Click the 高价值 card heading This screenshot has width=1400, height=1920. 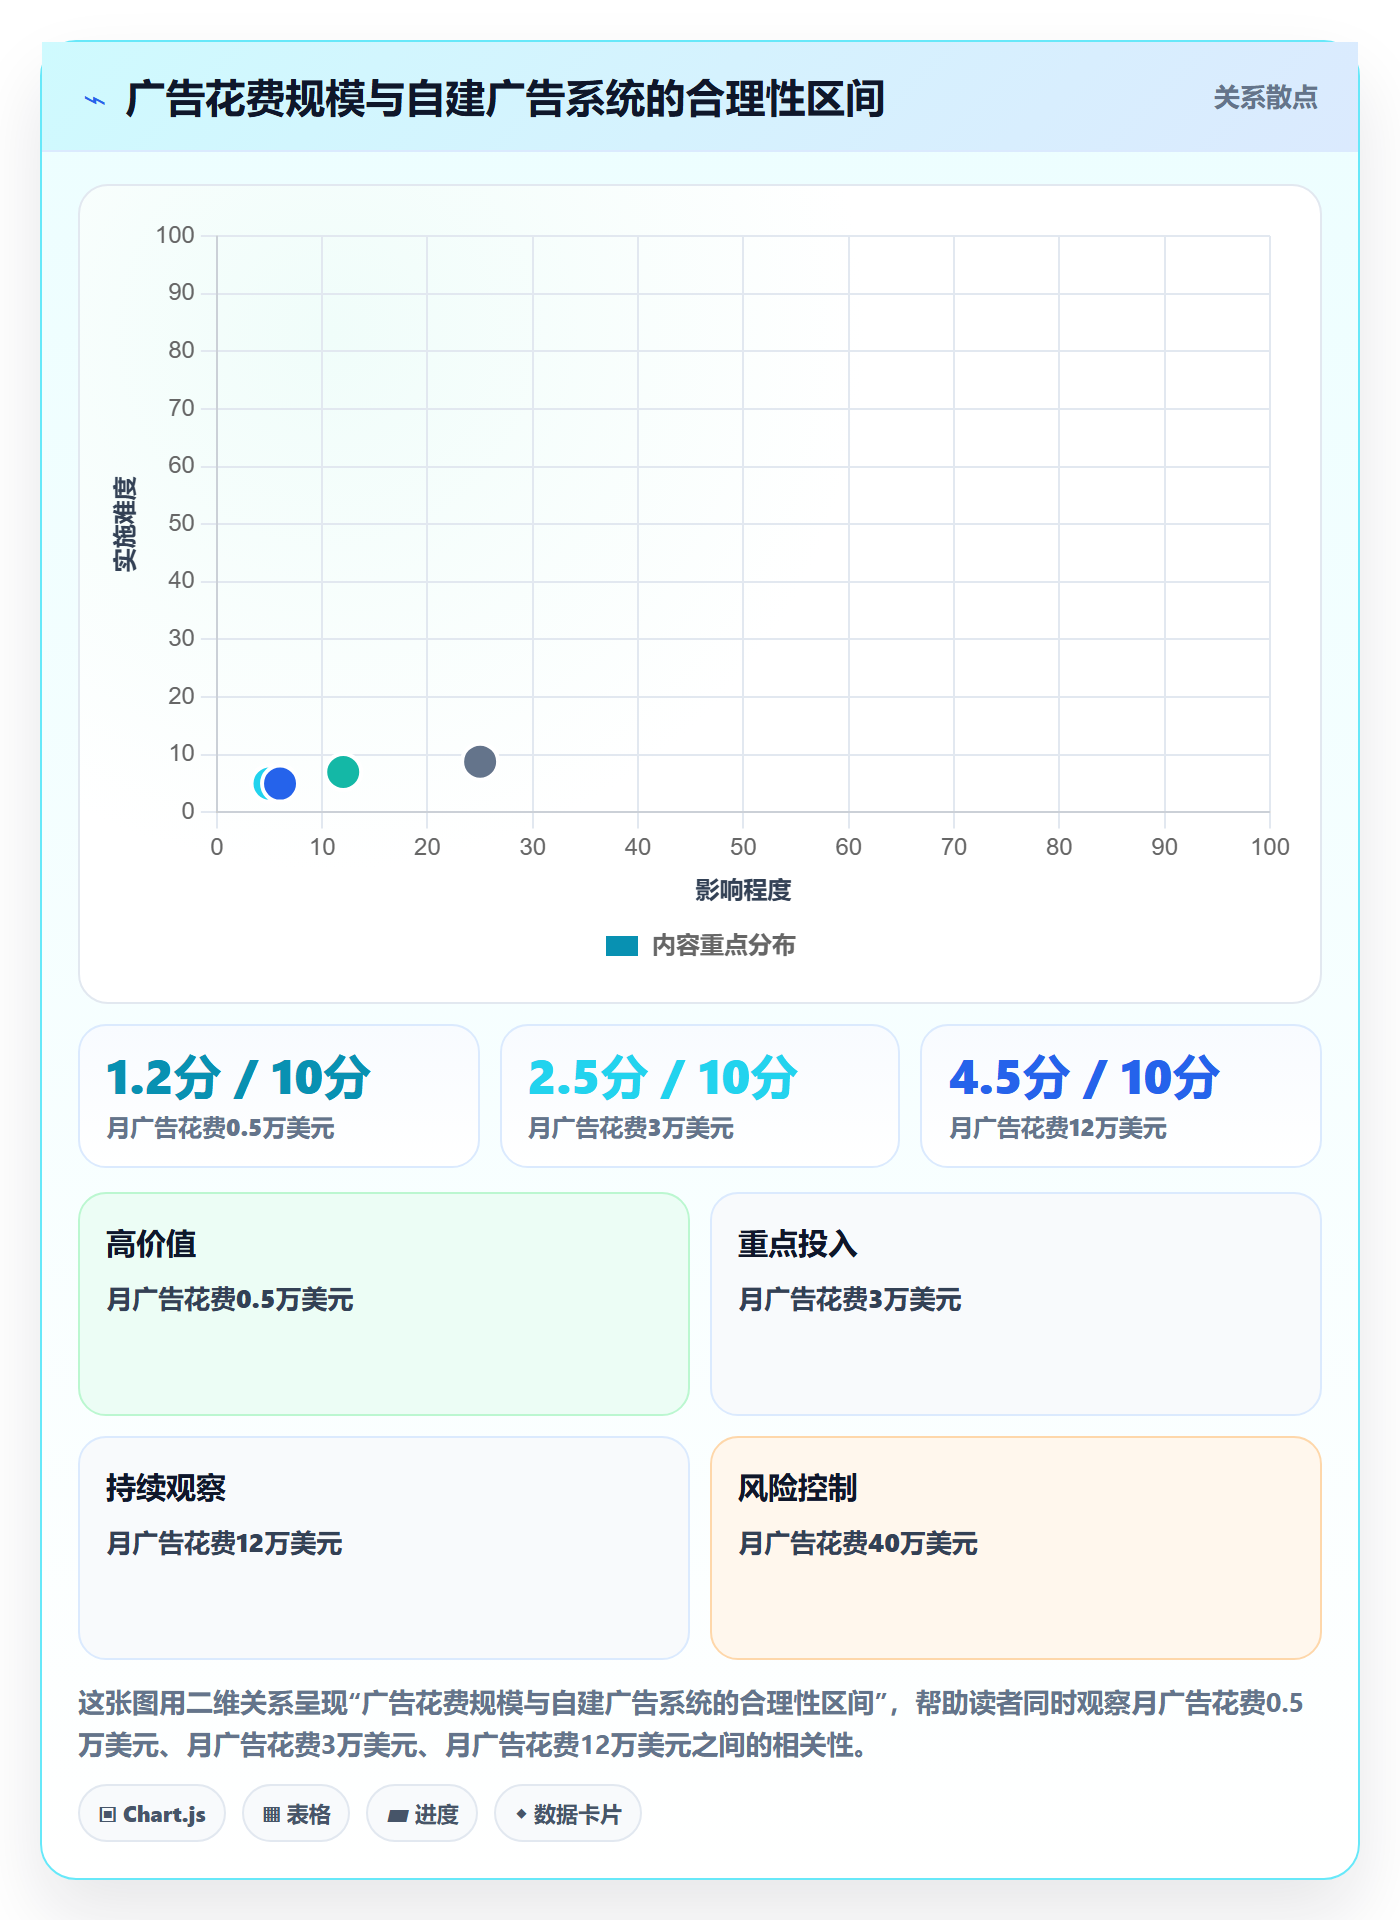(x=151, y=1245)
